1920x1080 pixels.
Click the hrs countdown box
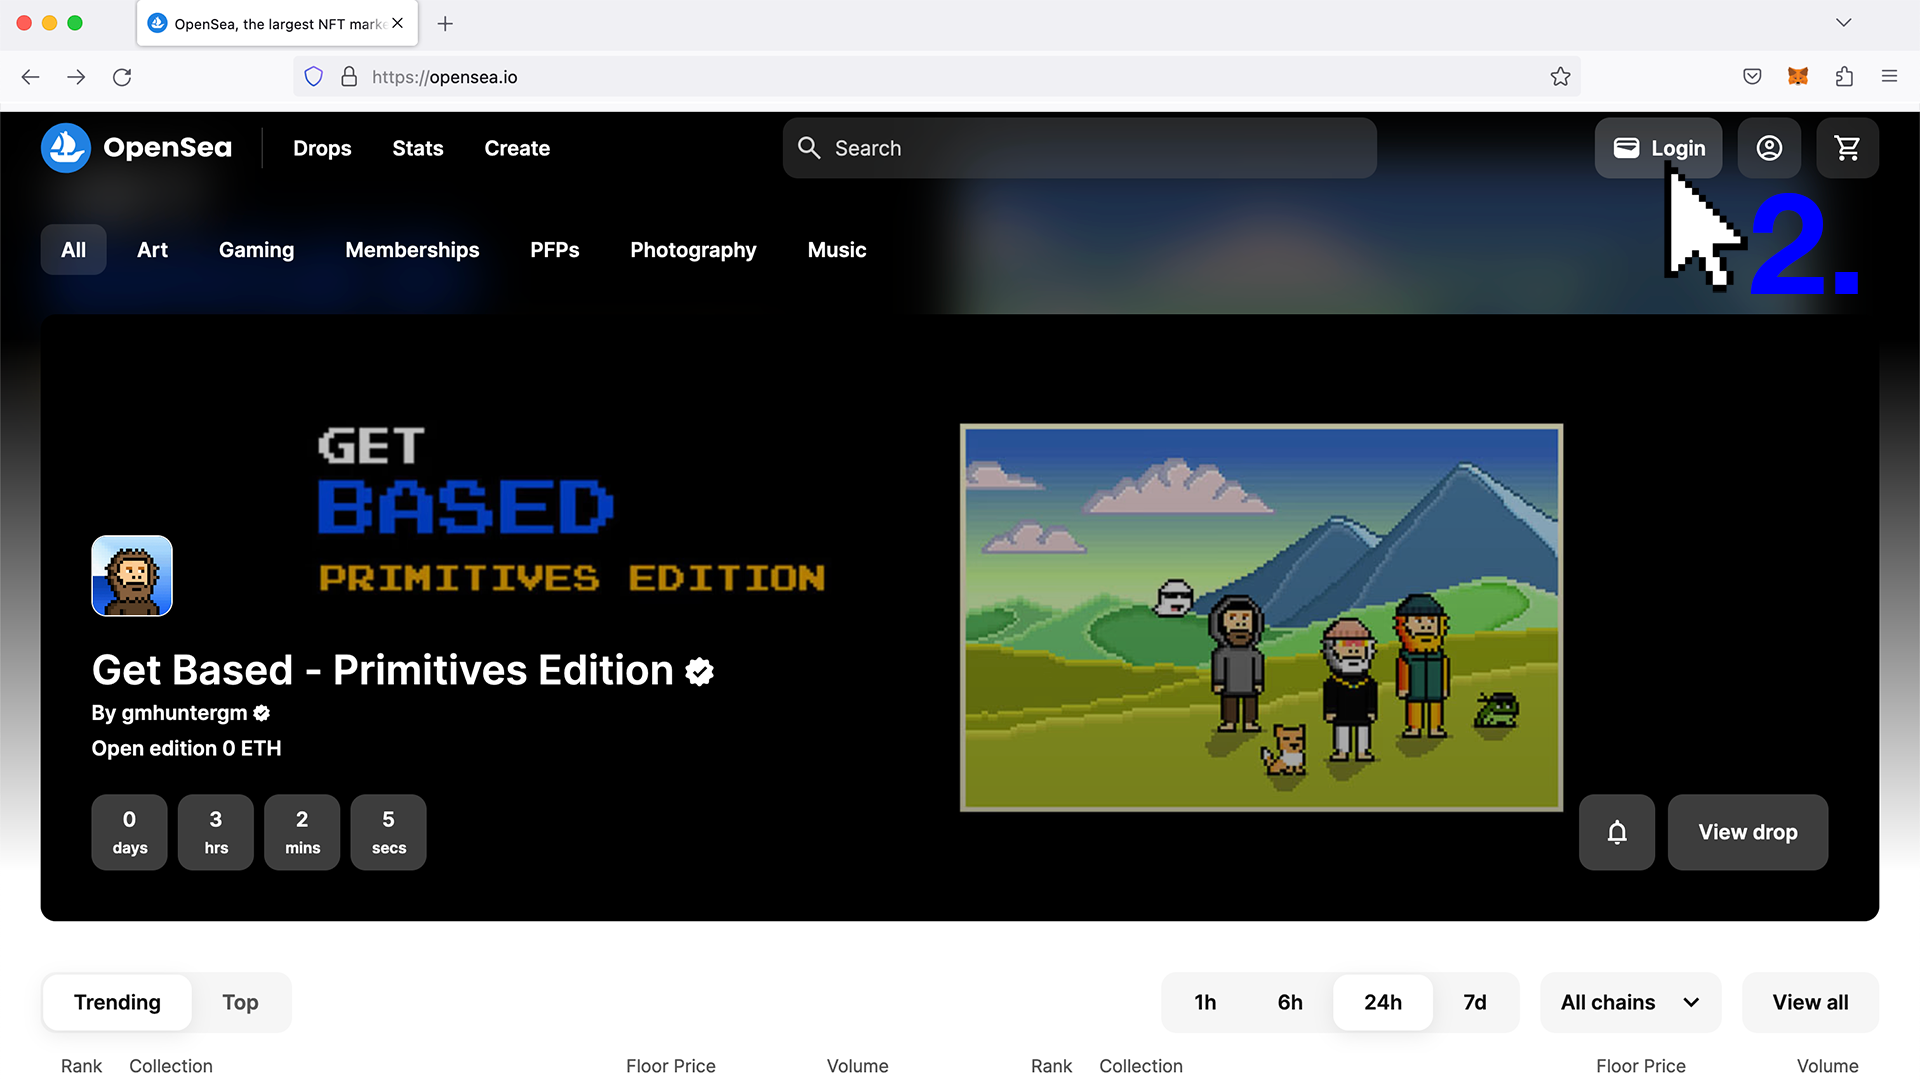(216, 832)
